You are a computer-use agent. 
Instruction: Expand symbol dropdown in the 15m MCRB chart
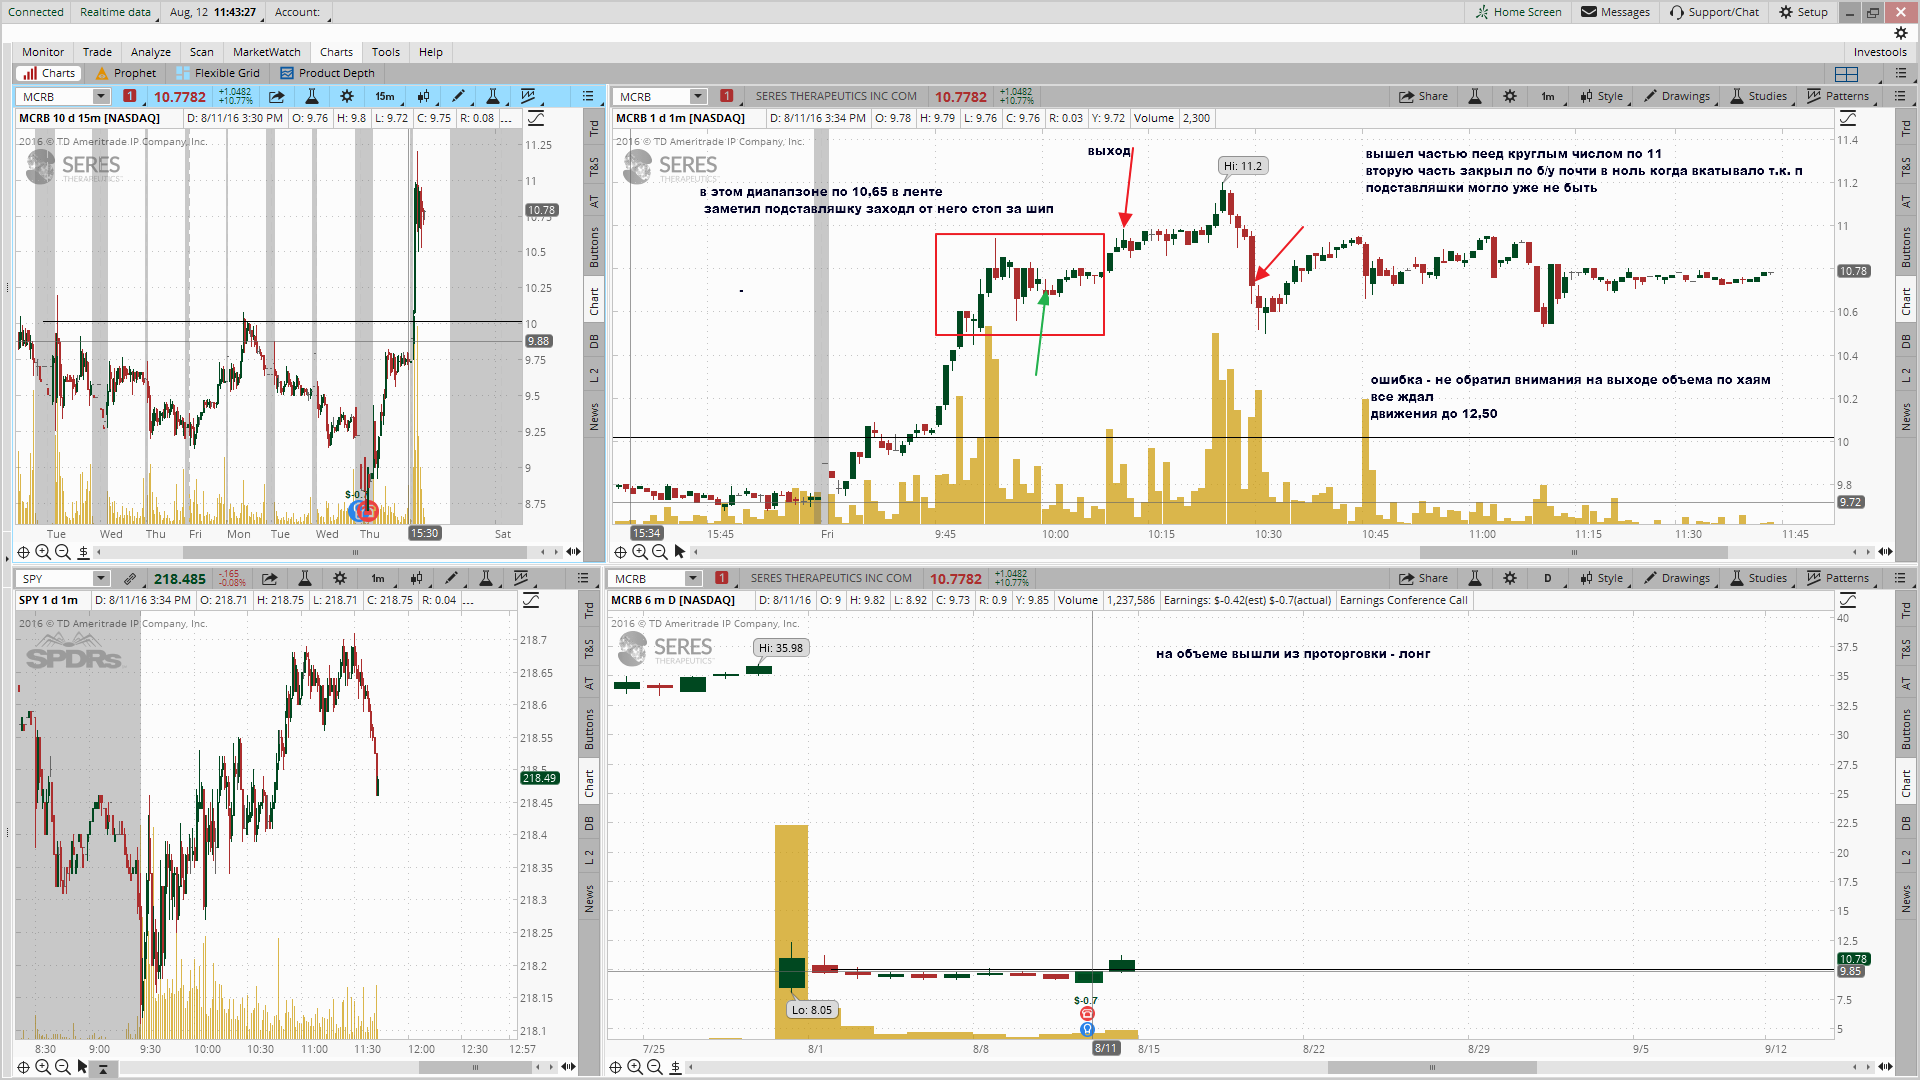pos(101,97)
